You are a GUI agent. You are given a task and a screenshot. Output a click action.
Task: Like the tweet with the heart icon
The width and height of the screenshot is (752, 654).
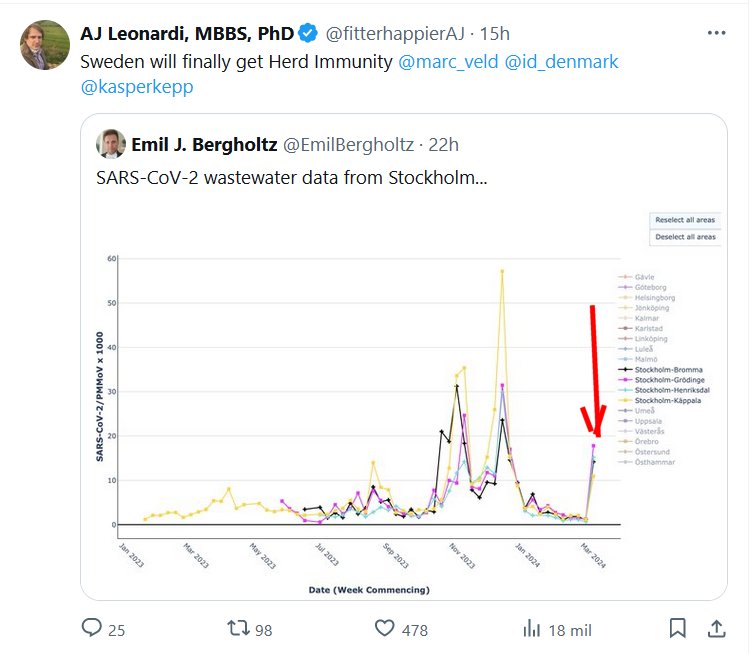point(386,629)
